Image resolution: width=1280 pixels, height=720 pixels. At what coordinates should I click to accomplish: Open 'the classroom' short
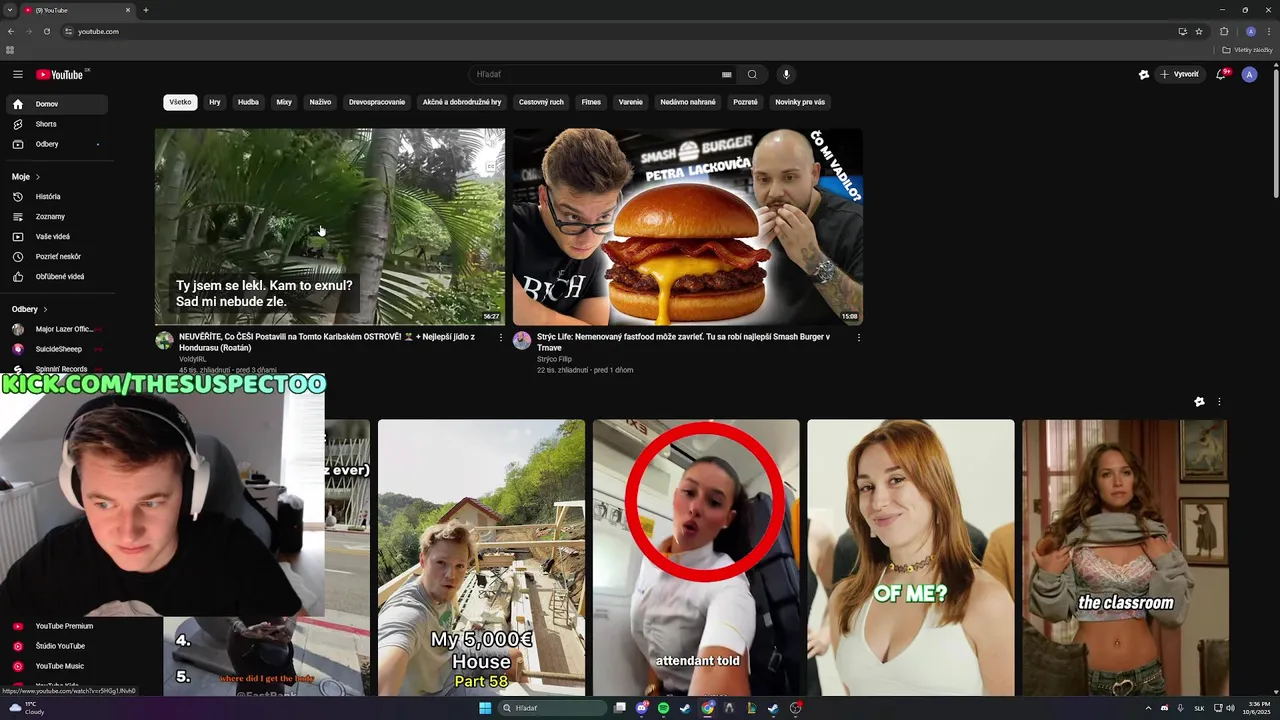(1126, 557)
